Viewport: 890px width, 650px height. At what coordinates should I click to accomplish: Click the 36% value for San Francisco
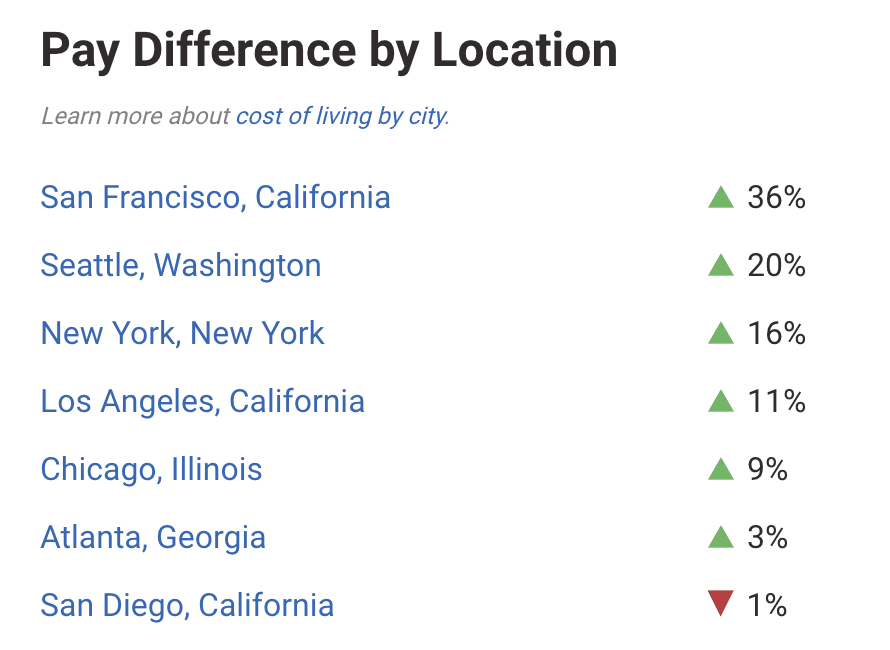tap(777, 197)
